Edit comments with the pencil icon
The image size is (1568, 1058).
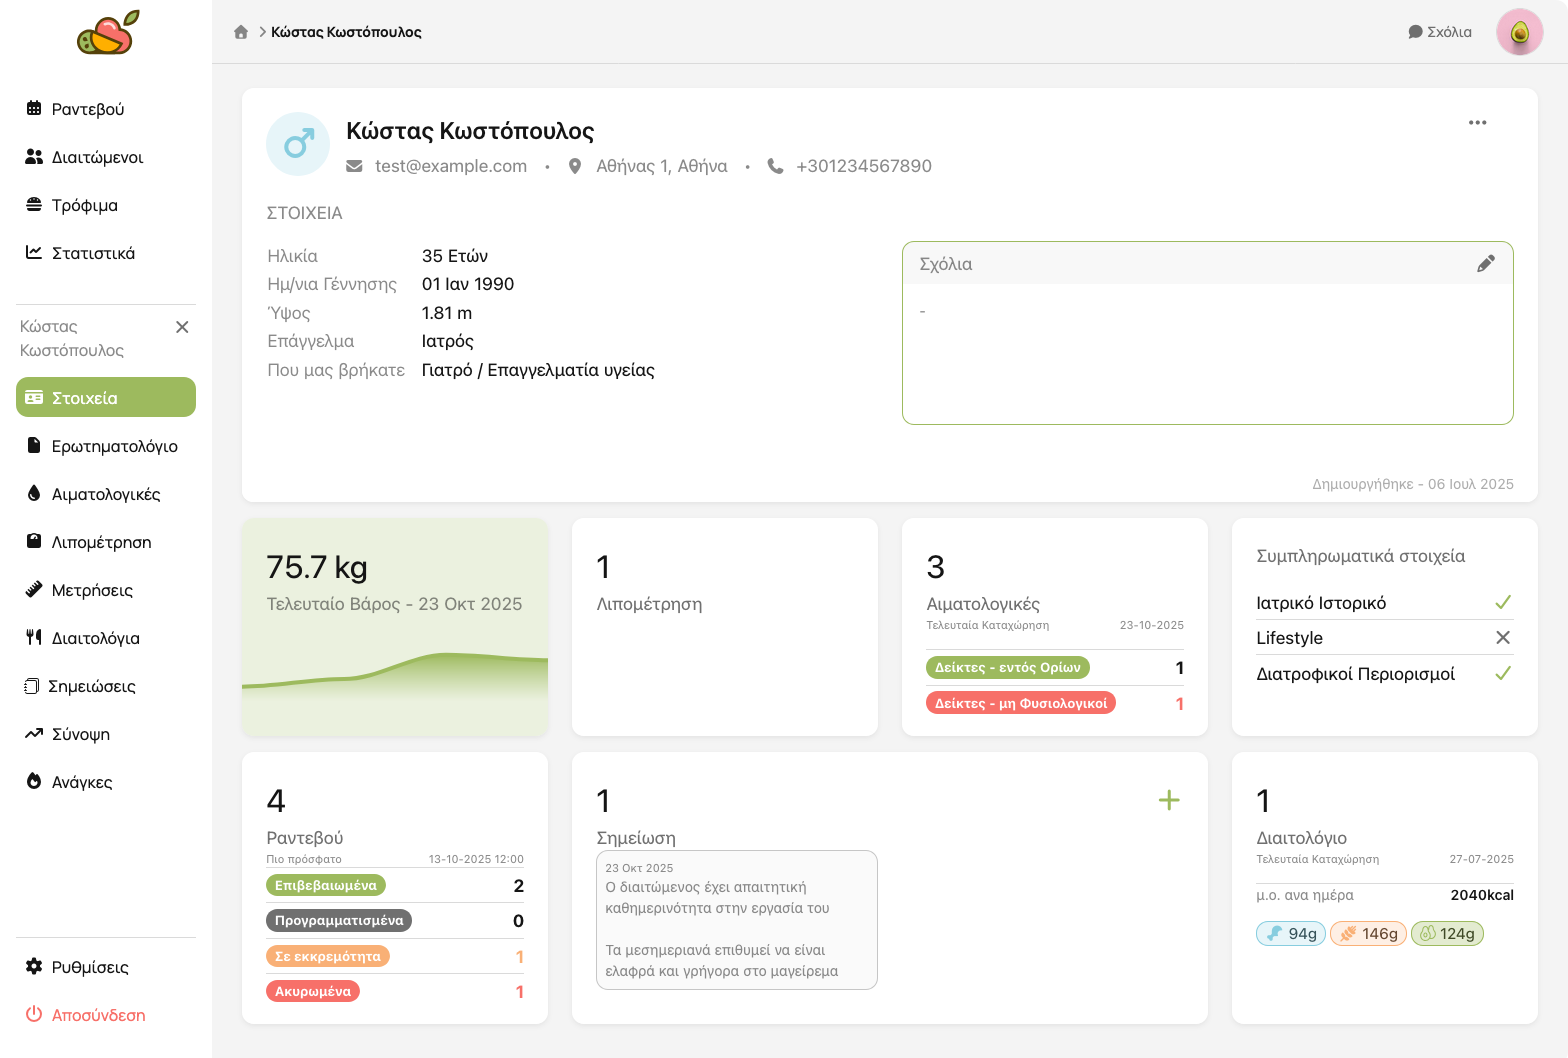(x=1486, y=264)
